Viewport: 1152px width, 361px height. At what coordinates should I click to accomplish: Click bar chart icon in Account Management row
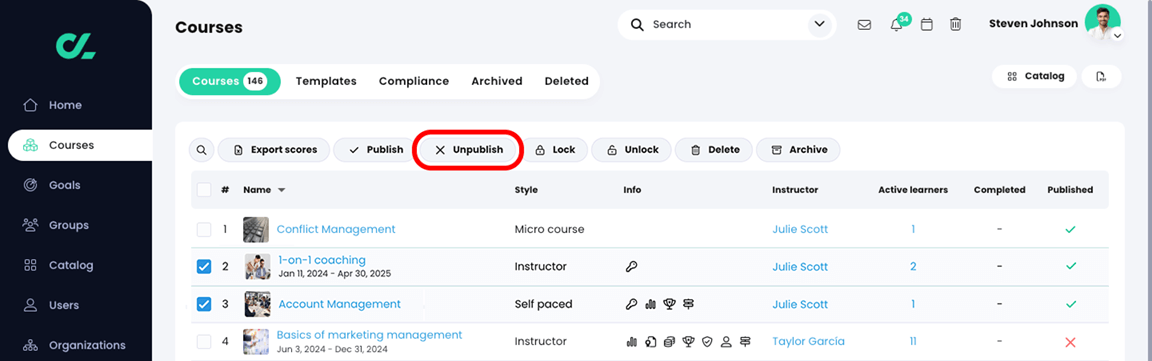click(x=650, y=304)
